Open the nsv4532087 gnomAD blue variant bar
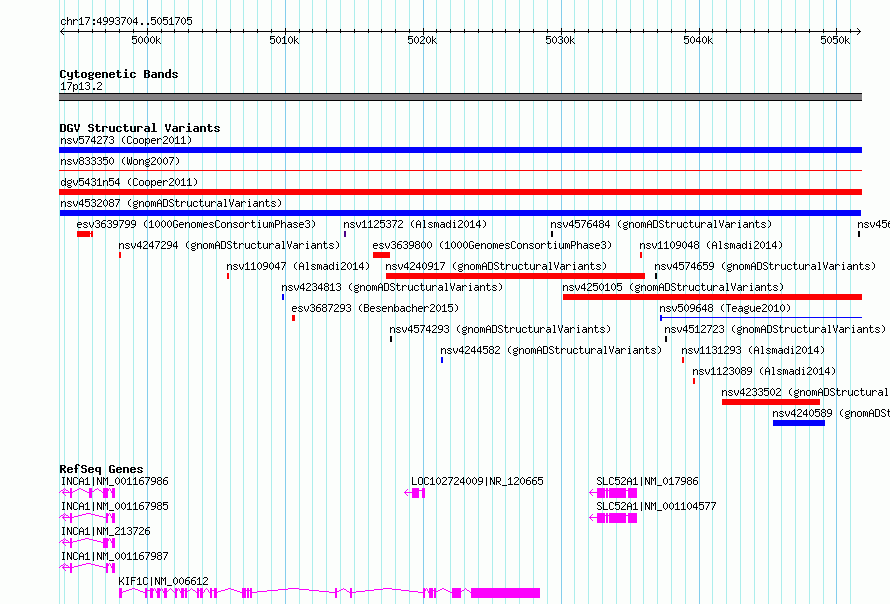Image resolution: width=890 pixels, height=604 pixels. [x=460, y=213]
